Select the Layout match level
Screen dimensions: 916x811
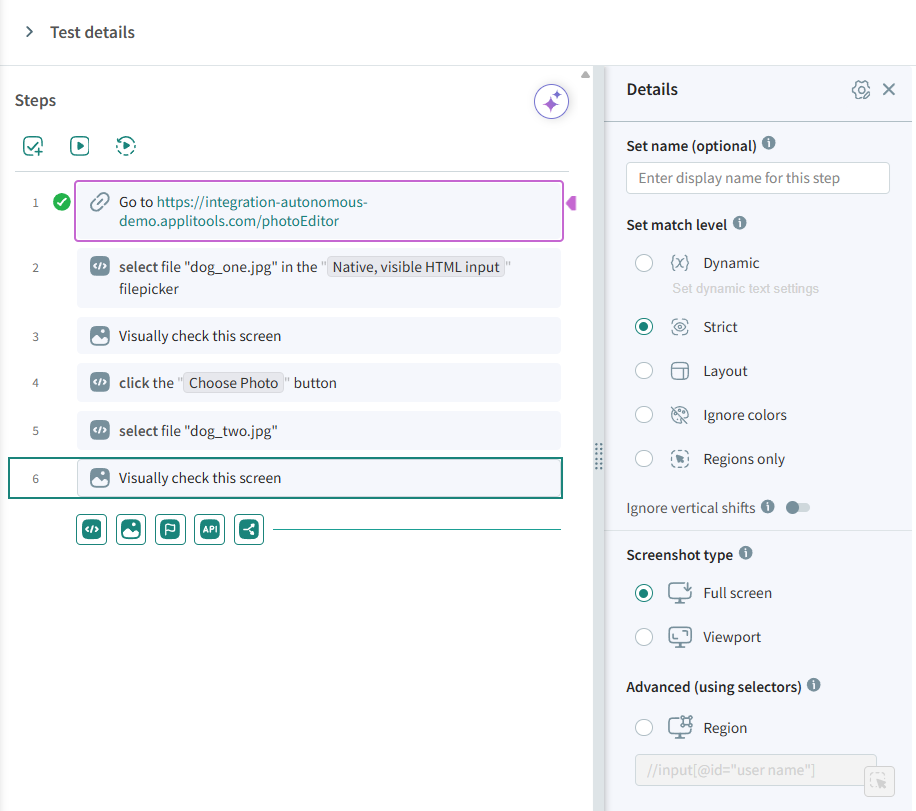[644, 370]
